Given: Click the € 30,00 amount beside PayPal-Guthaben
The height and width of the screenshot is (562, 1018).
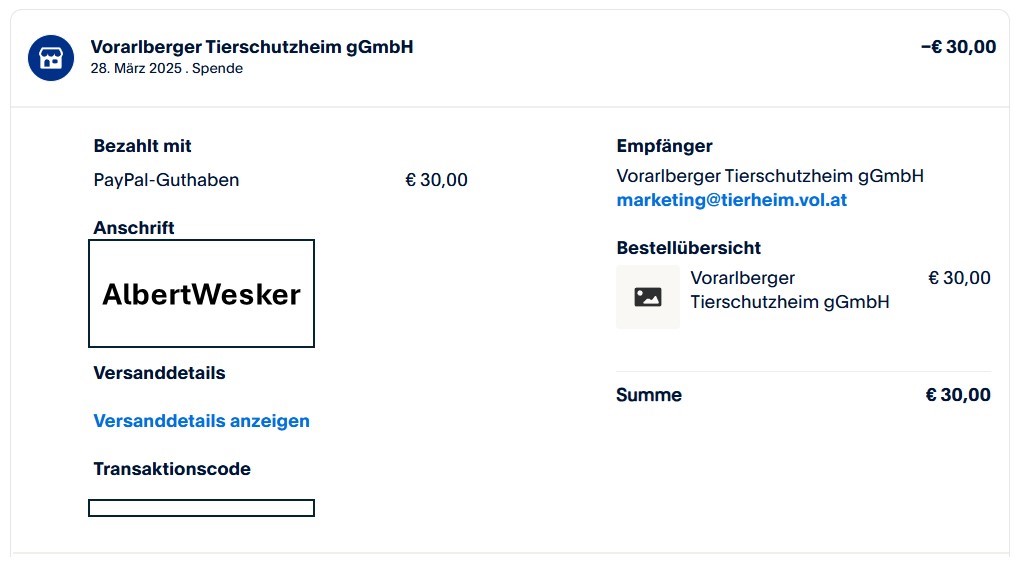Looking at the screenshot, I should click(436, 180).
